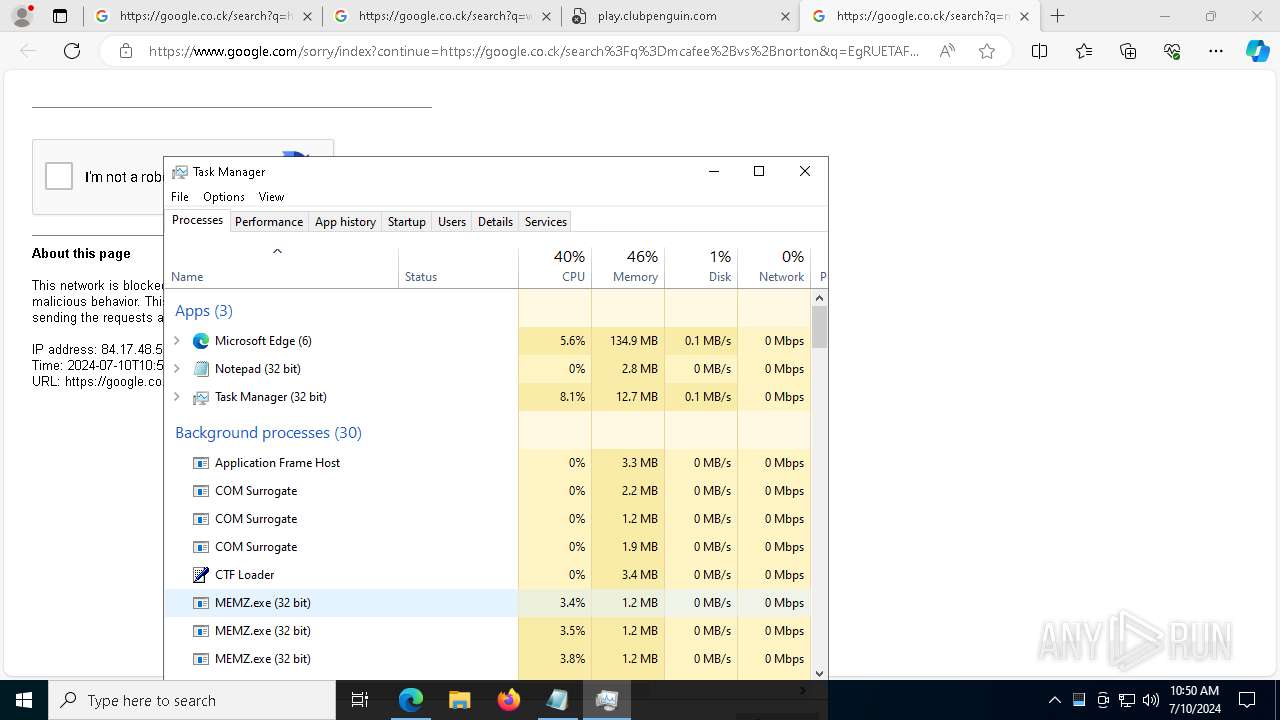Sort processes by Disk column
Image resolution: width=1280 pixels, height=720 pixels.
tap(701, 267)
